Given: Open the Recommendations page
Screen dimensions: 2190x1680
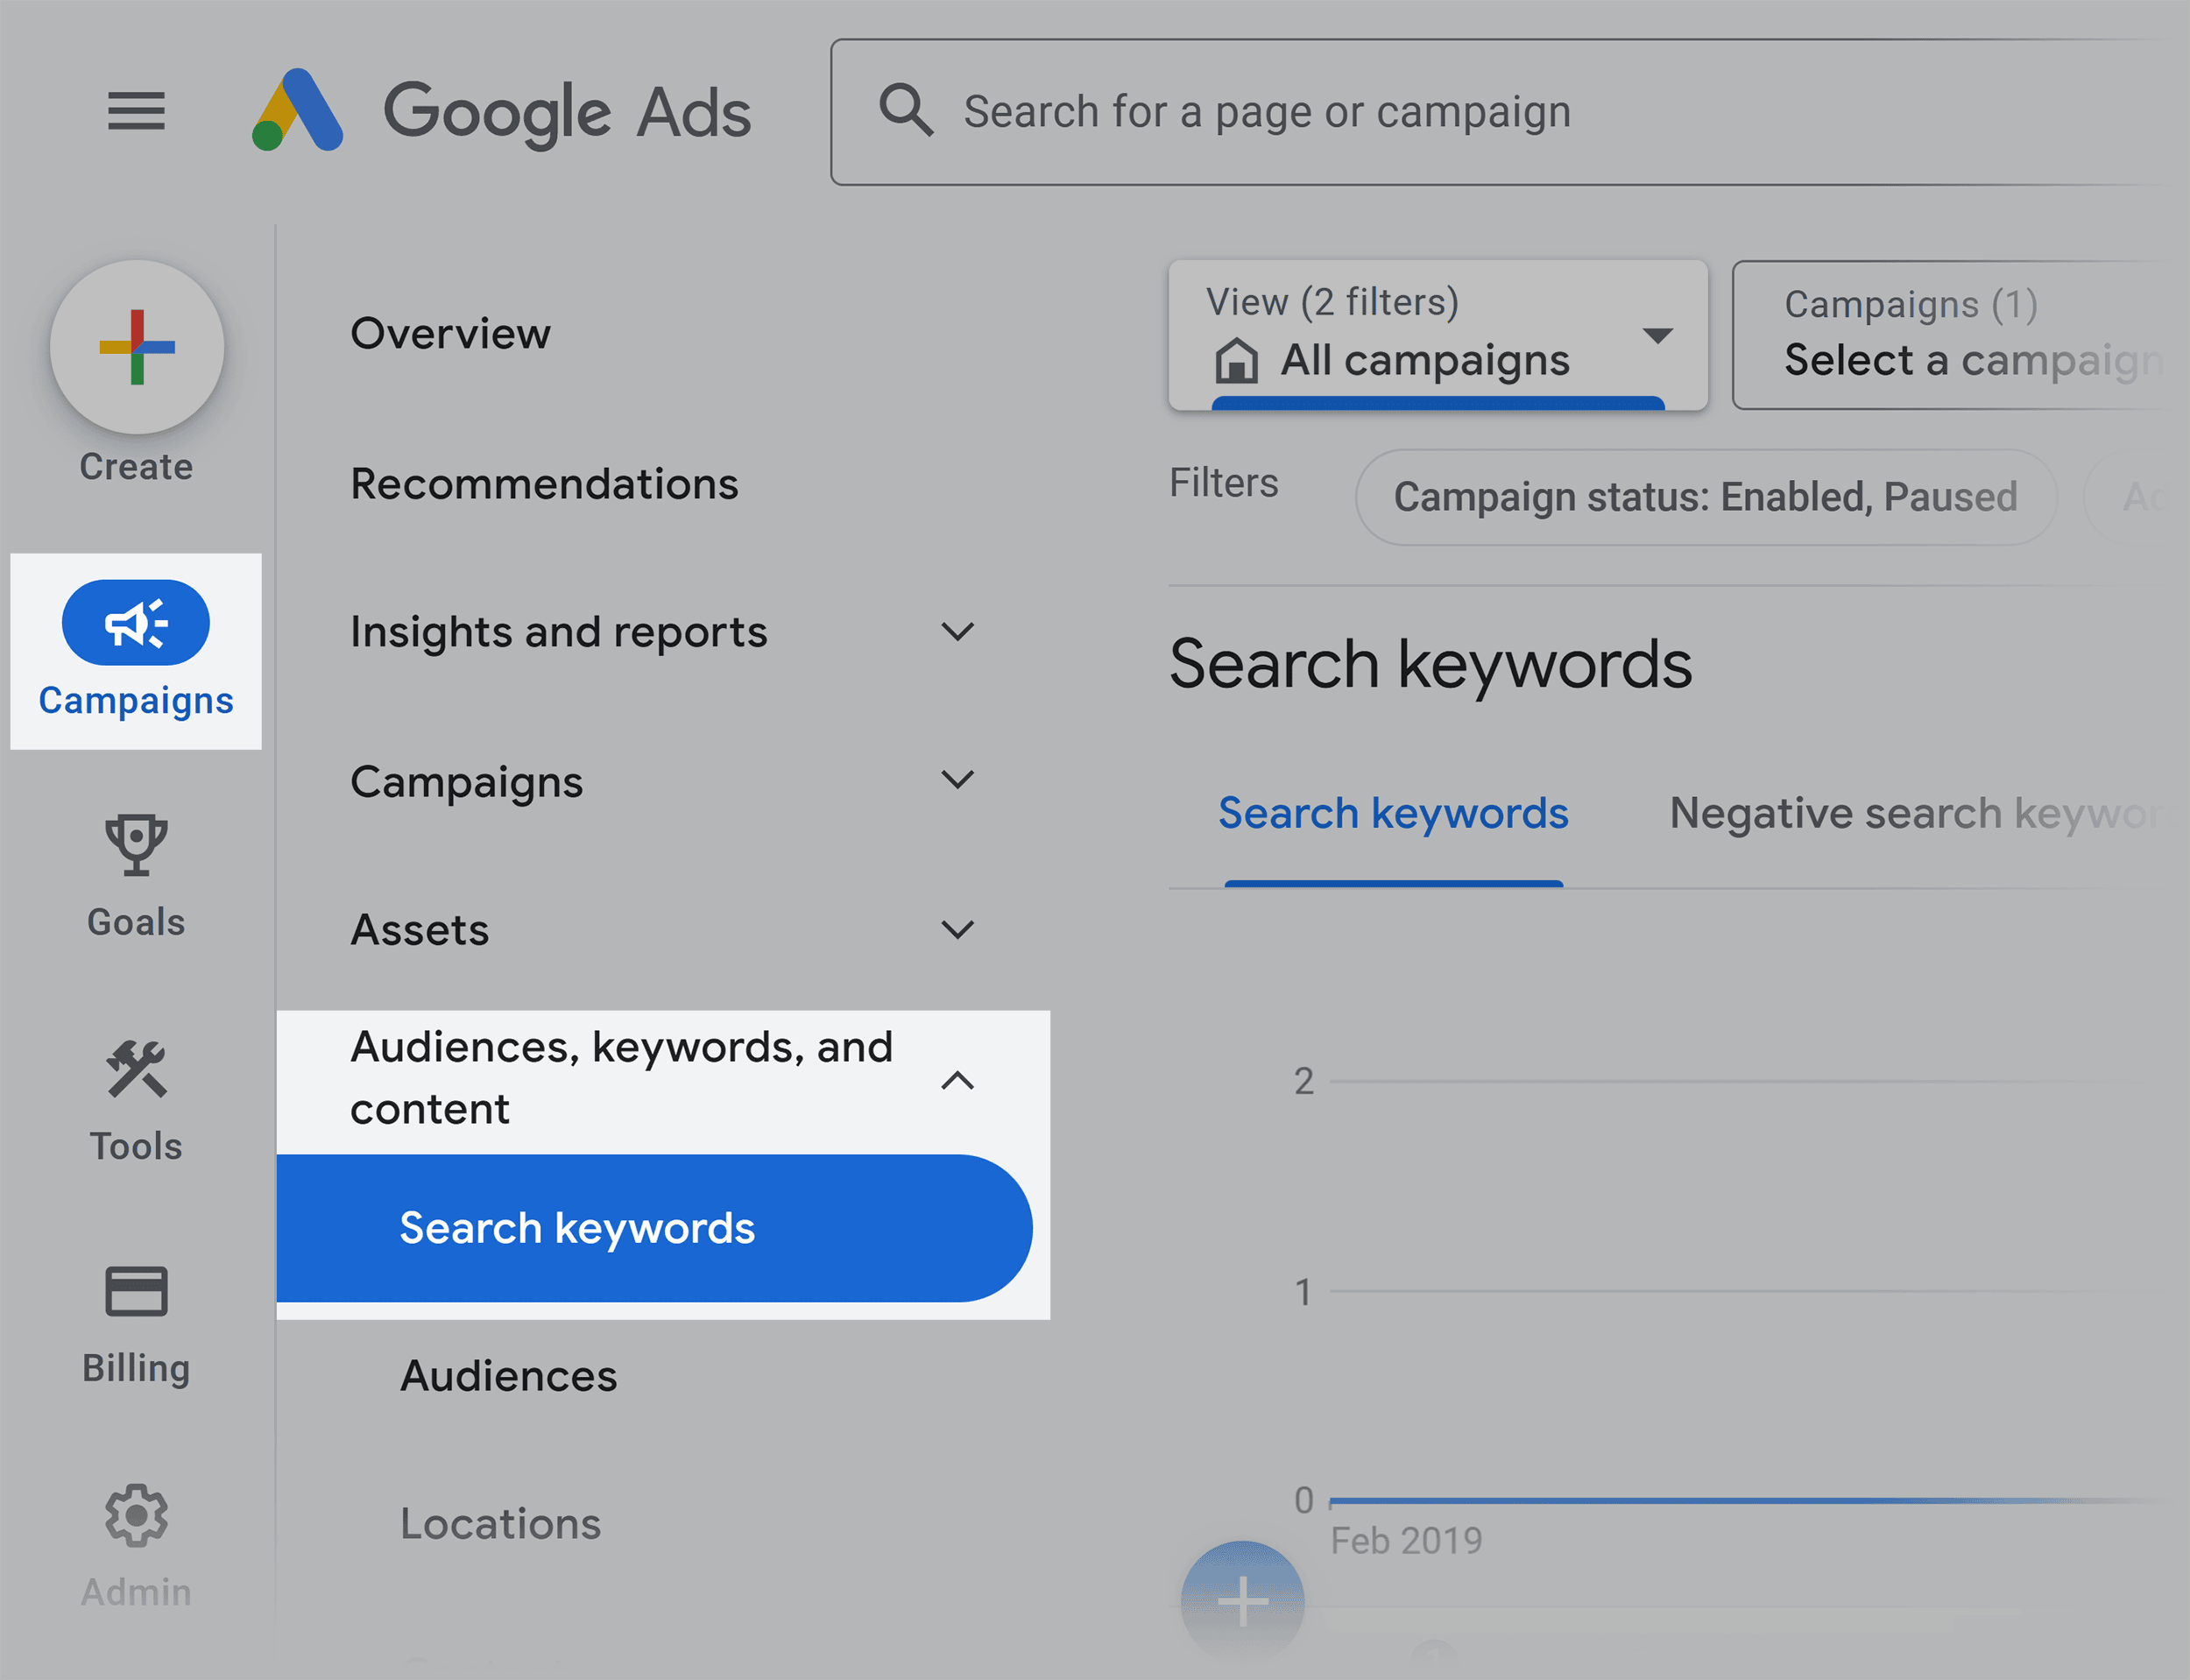Looking at the screenshot, I should 545,483.
